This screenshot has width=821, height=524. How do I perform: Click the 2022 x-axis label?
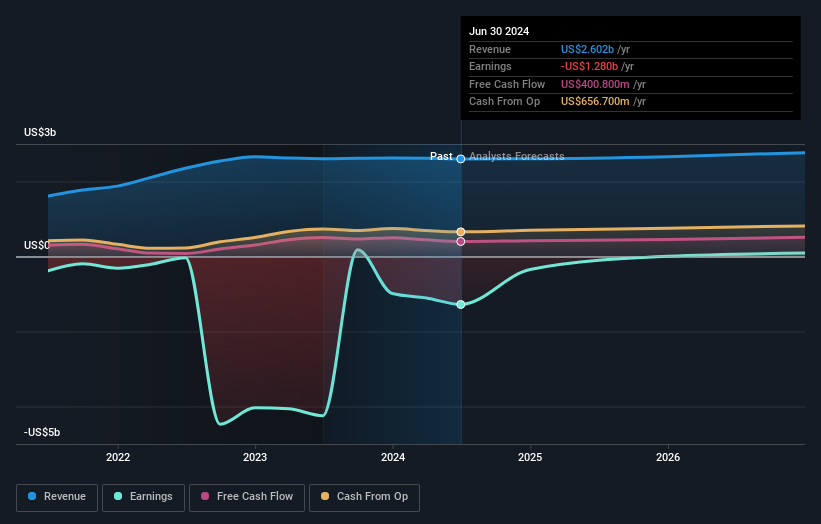pos(118,457)
